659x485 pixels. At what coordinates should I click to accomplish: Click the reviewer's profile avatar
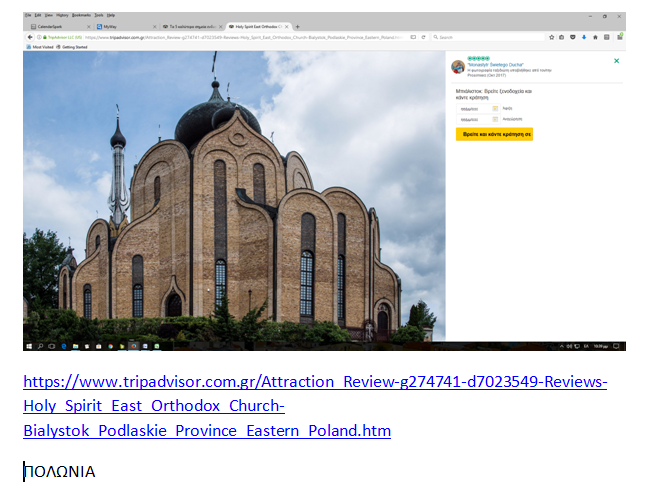click(x=457, y=67)
